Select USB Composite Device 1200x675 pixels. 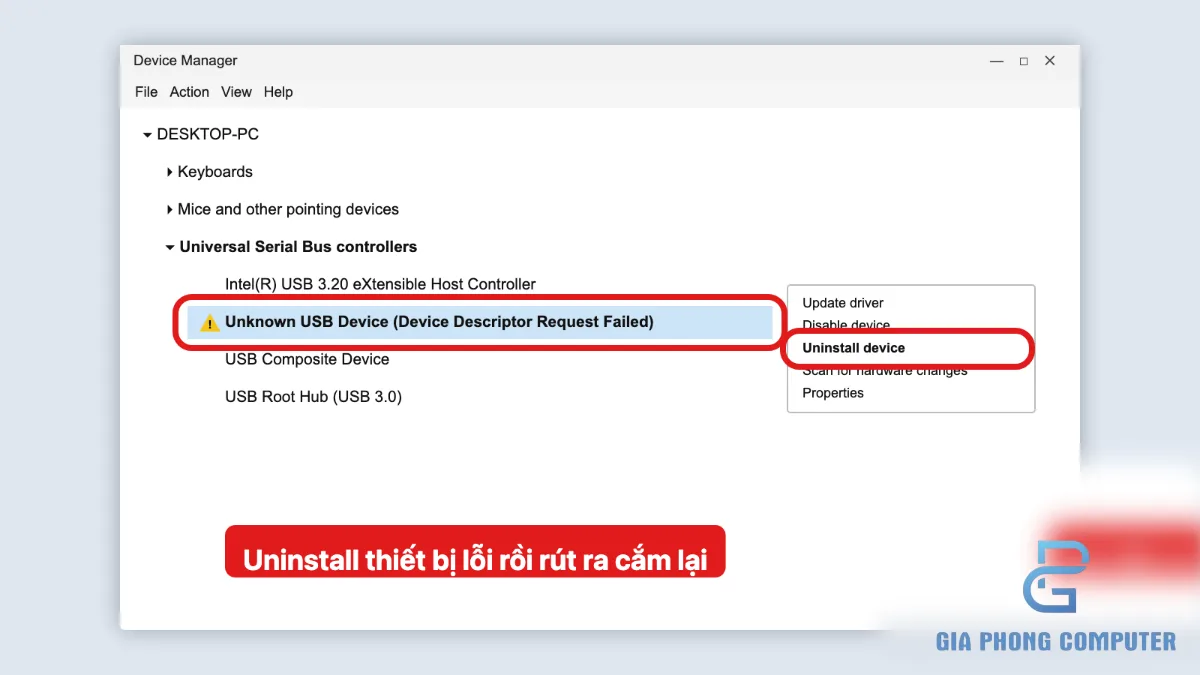coord(307,359)
